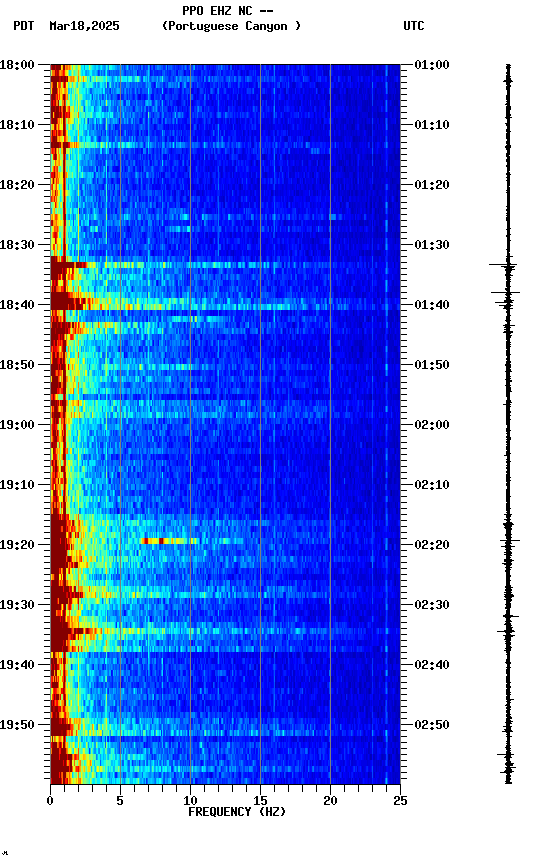Click the '01:30' UTC time label
The height and width of the screenshot is (864, 552).
click(x=432, y=245)
